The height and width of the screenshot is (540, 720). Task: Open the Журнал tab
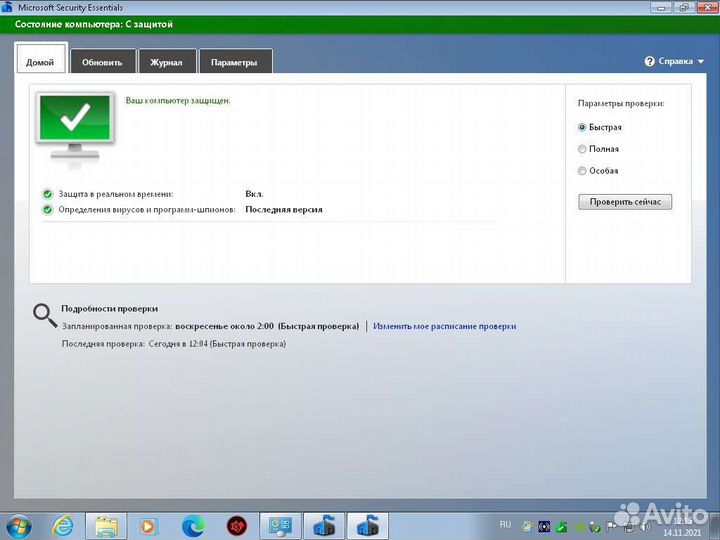point(166,62)
